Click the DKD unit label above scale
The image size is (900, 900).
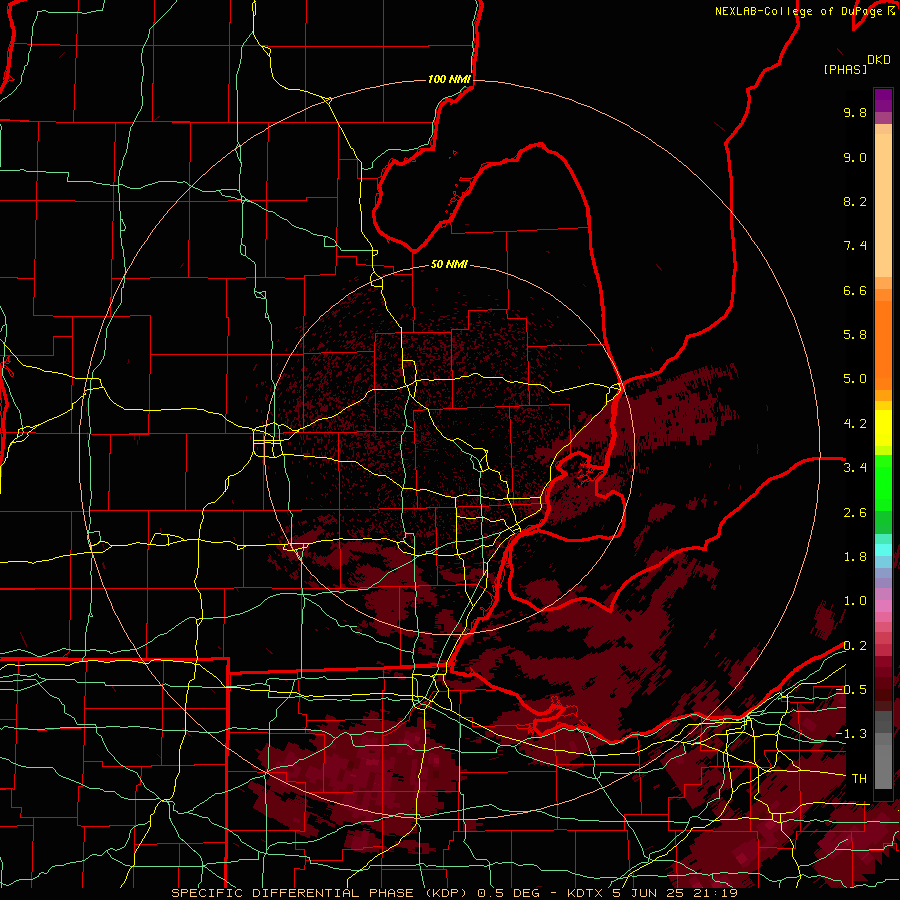point(879,59)
